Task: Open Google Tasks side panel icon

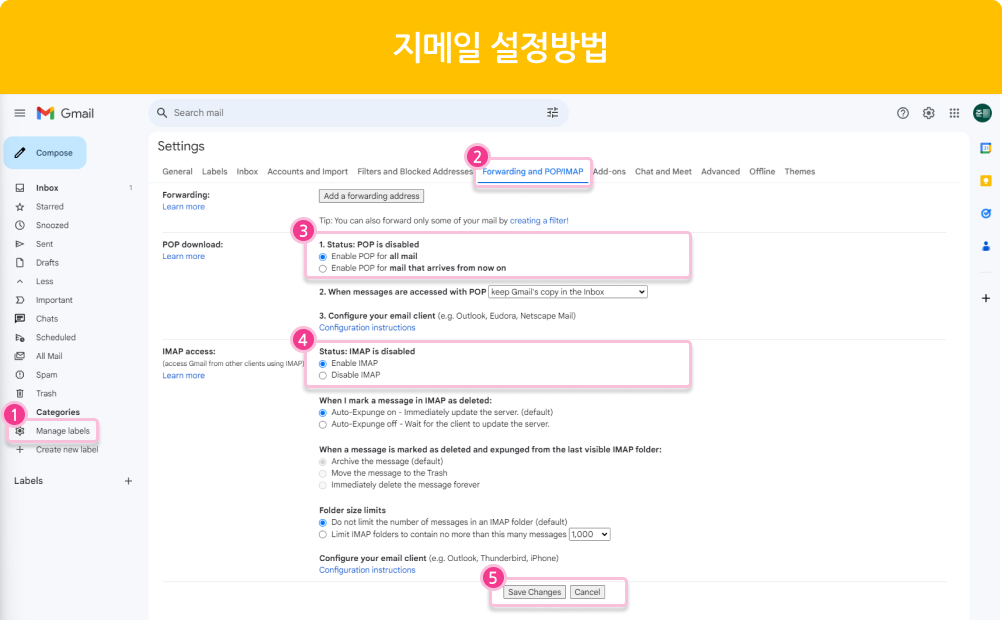Action: click(x=985, y=214)
